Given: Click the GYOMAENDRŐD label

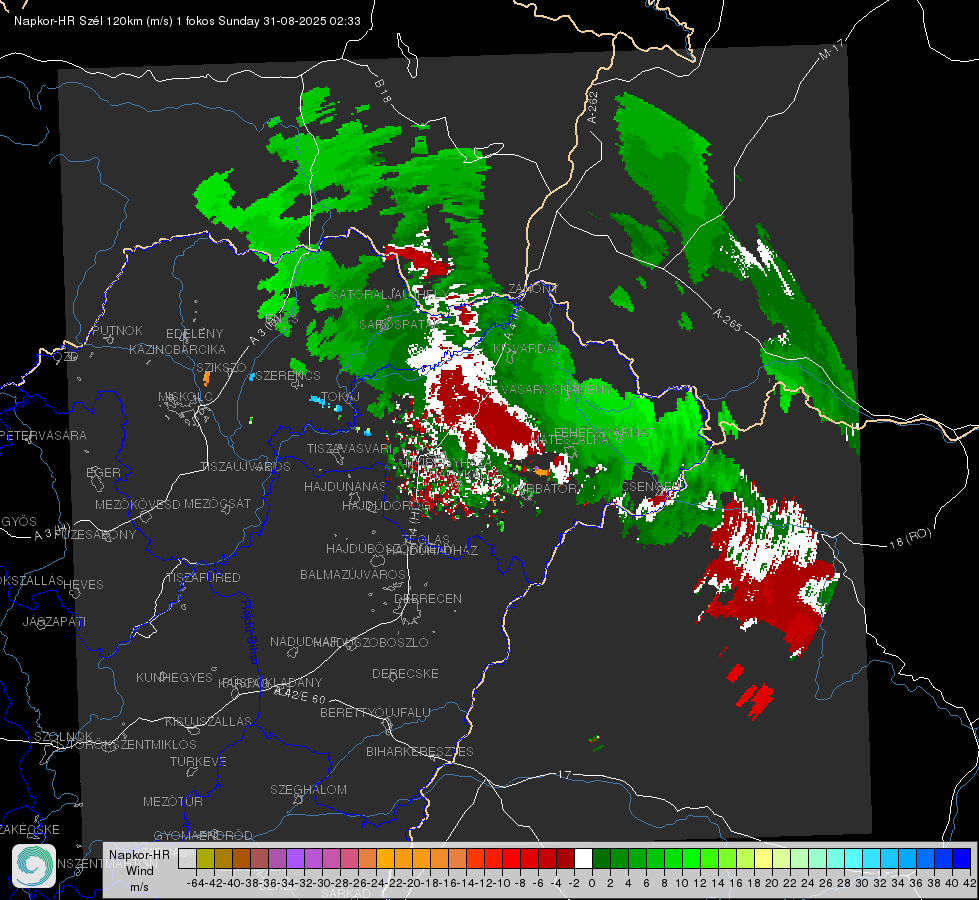Looking at the screenshot, I should 203,835.
